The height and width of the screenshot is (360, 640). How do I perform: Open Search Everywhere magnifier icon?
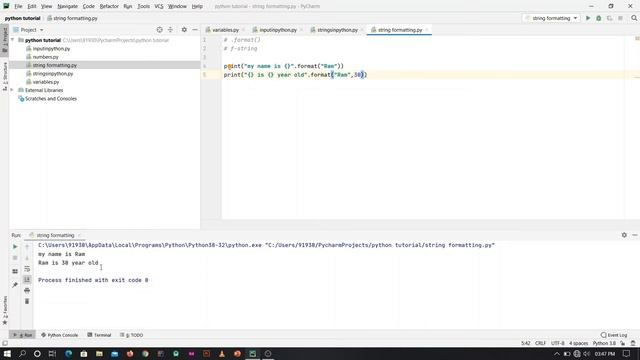coord(634,18)
